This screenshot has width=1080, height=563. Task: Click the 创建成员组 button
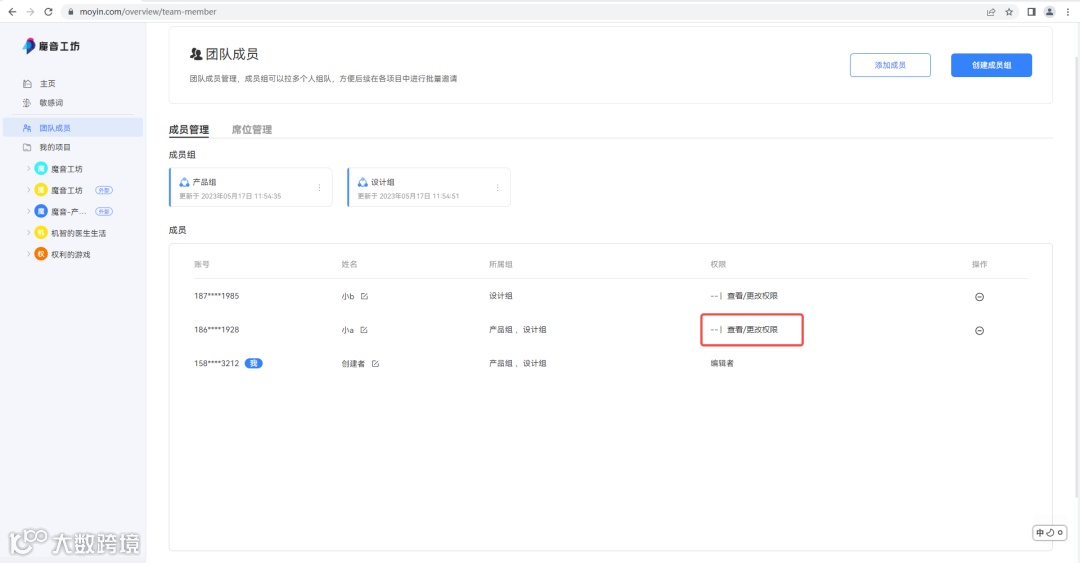pyautogui.click(x=991, y=65)
